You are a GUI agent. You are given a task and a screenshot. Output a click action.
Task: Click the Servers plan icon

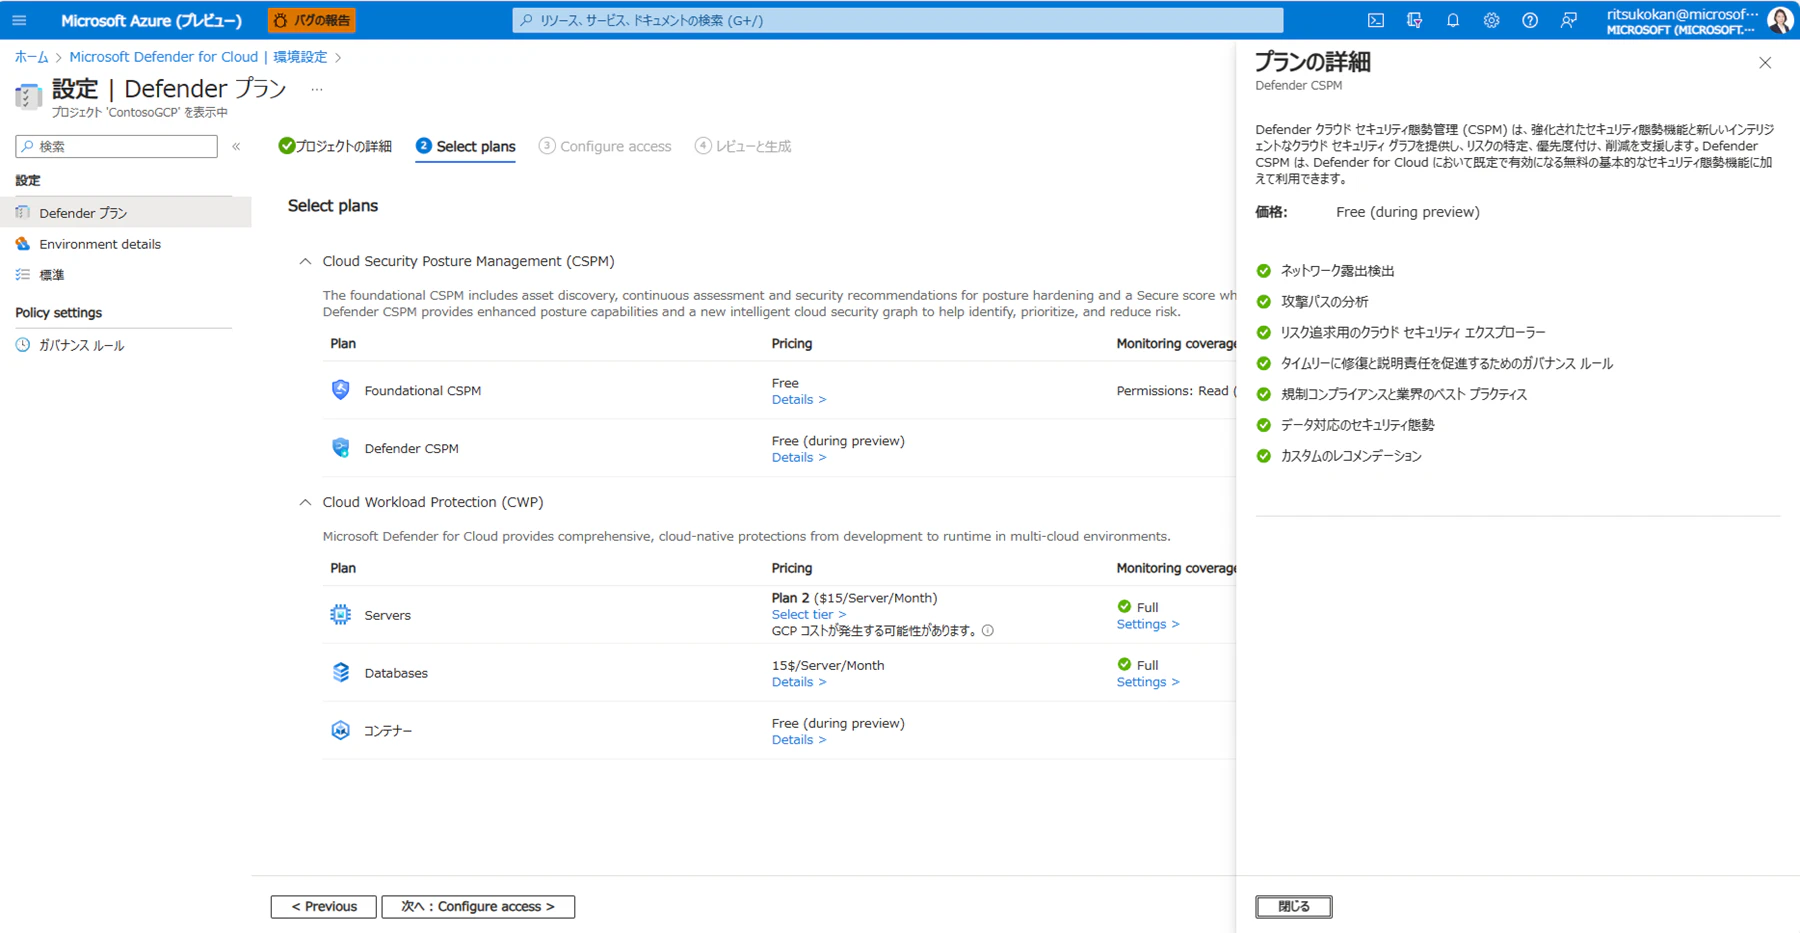click(x=341, y=615)
